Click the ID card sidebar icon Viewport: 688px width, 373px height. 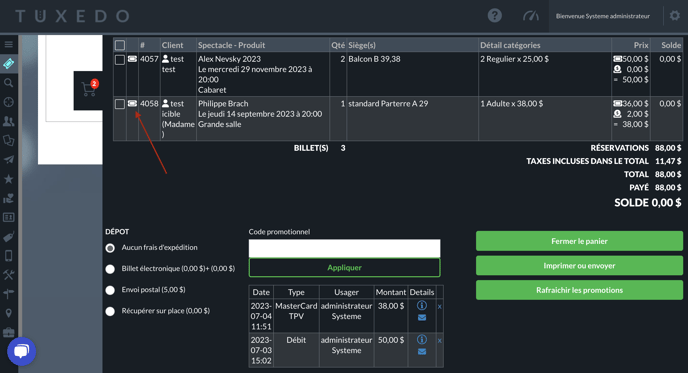point(8,218)
